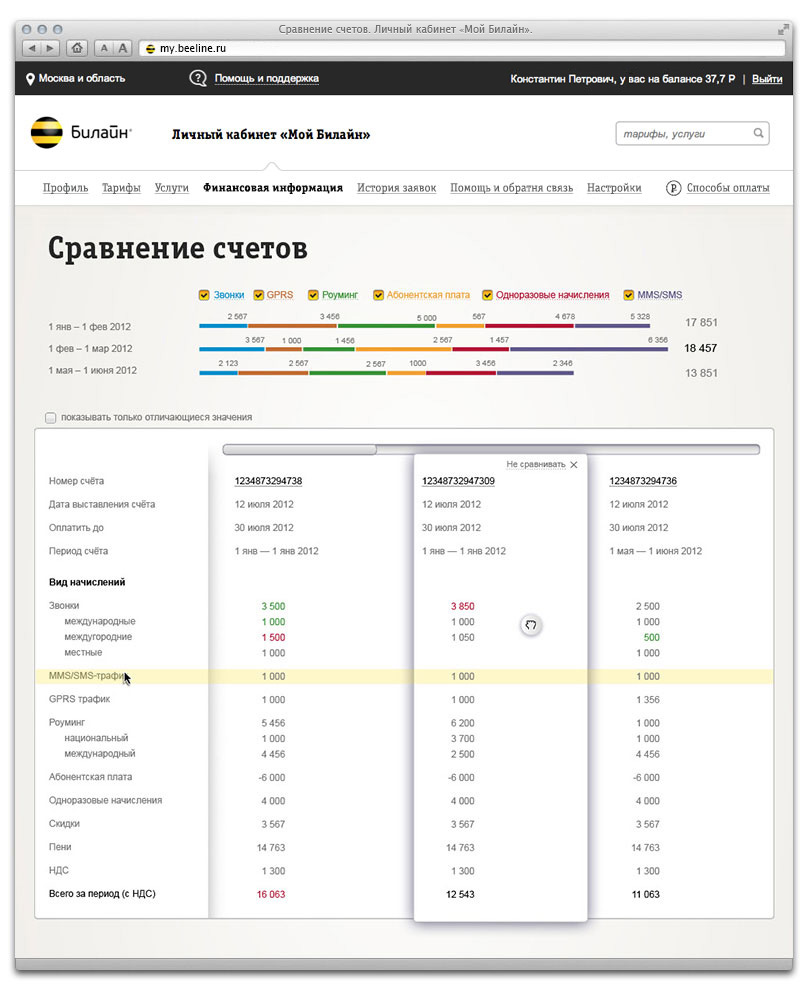
Task: Click the horizontal scrollbar thumb above table
Action: coord(300,450)
